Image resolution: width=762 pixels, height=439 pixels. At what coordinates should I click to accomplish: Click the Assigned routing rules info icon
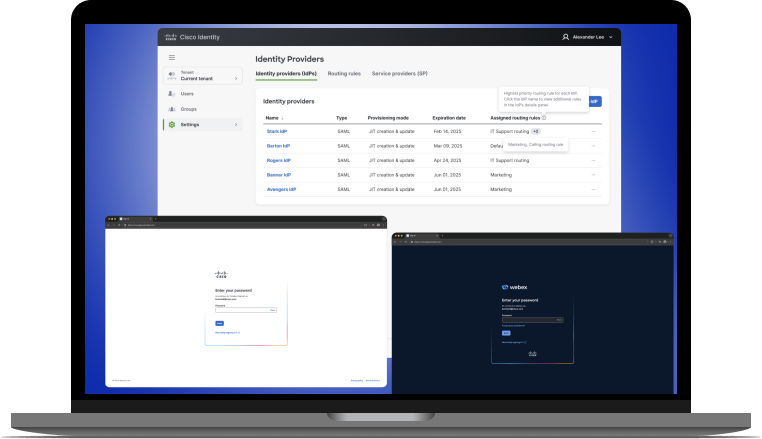[x=544, y=118]
